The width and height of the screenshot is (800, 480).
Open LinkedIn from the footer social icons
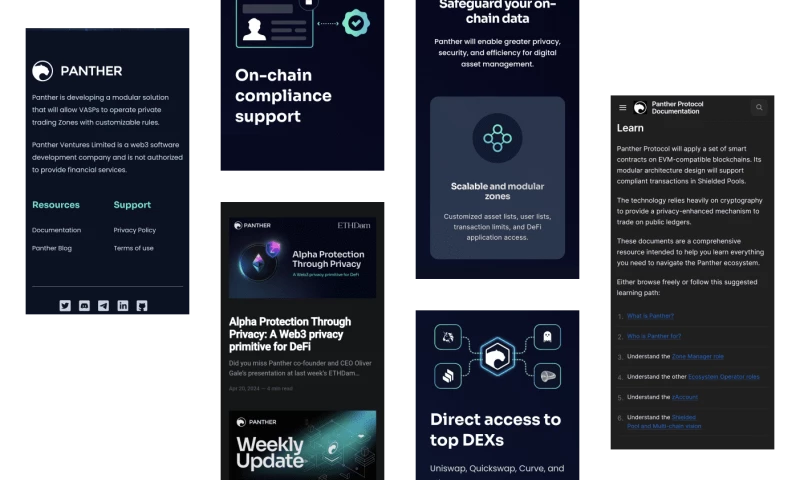pos(123,306)
